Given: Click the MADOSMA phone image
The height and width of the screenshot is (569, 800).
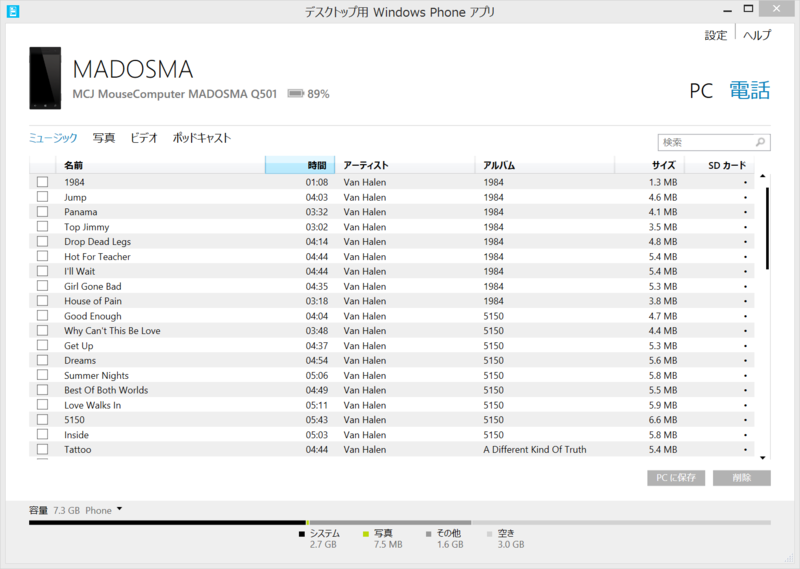Looking at the screenshot, I should pyautogui.click(x=45, y=78).
